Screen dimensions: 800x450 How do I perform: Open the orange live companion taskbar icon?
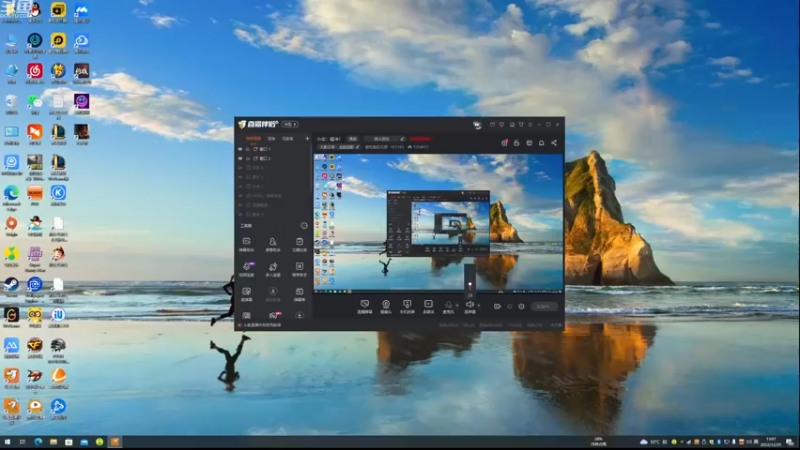point(115,442)
